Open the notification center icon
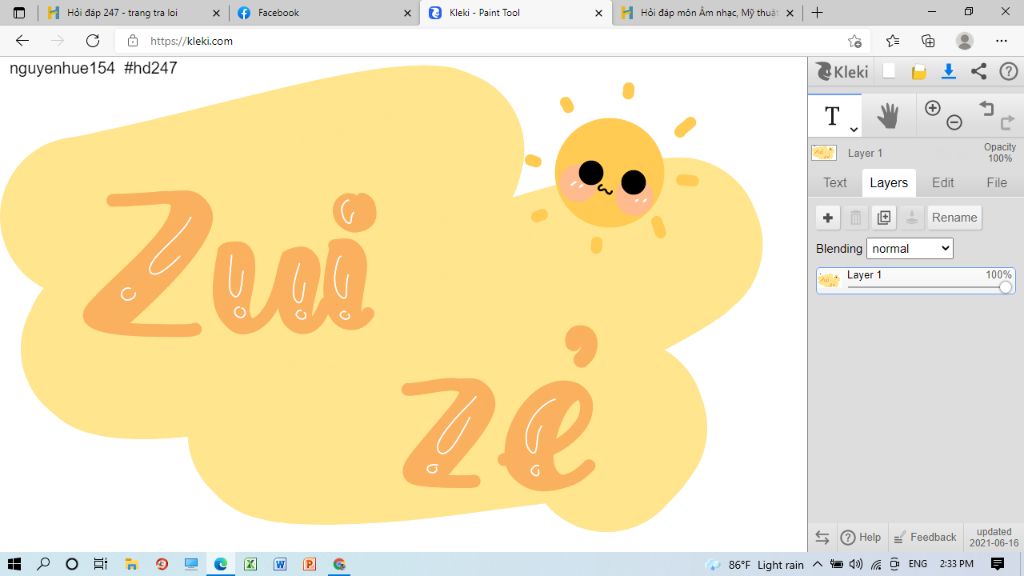 (x=997, y=564)
